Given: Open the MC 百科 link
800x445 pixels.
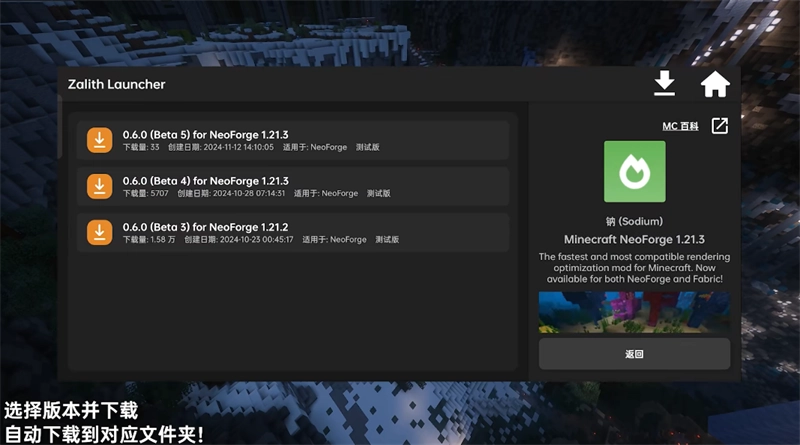Looking at the screenshot, I should point(681,127).
